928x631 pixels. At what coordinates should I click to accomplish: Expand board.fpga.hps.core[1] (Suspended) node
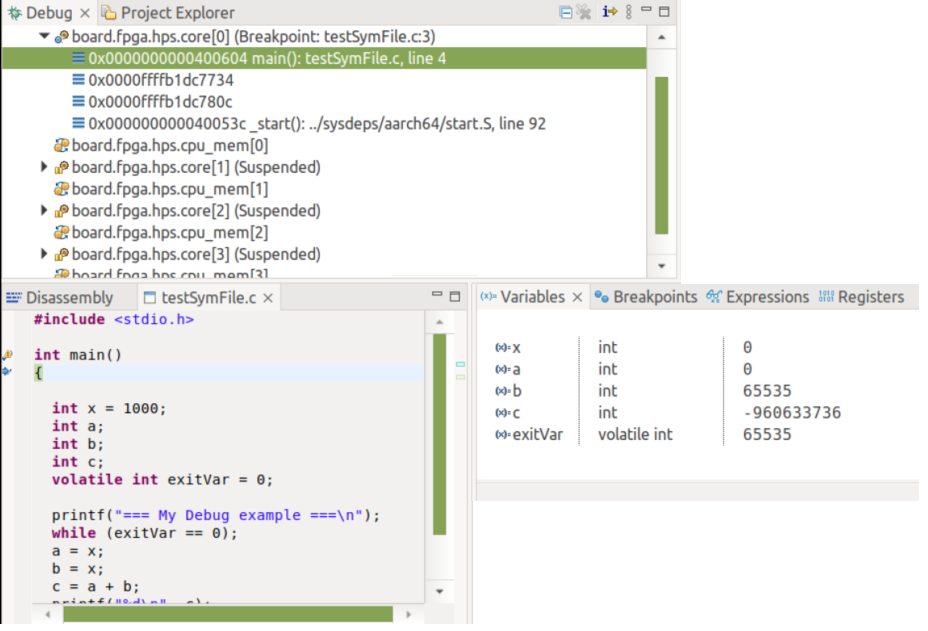click(44, 167)
